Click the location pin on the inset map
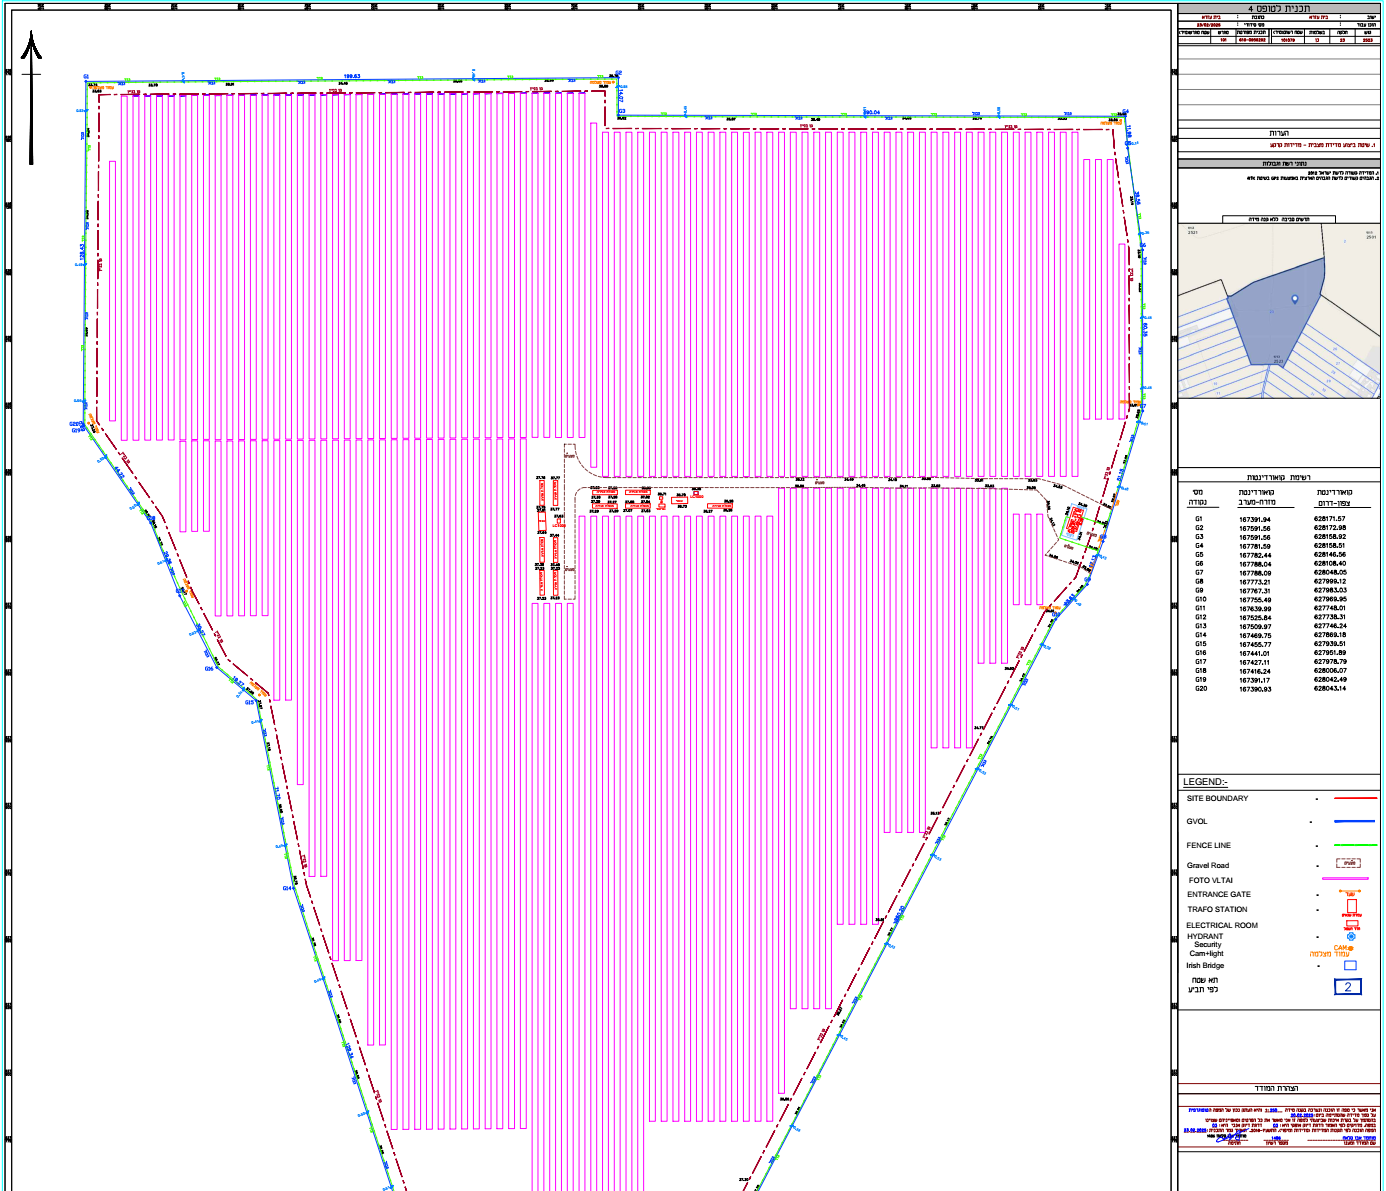Screen dimensions: 1386x1191 tap(1295, 299)
